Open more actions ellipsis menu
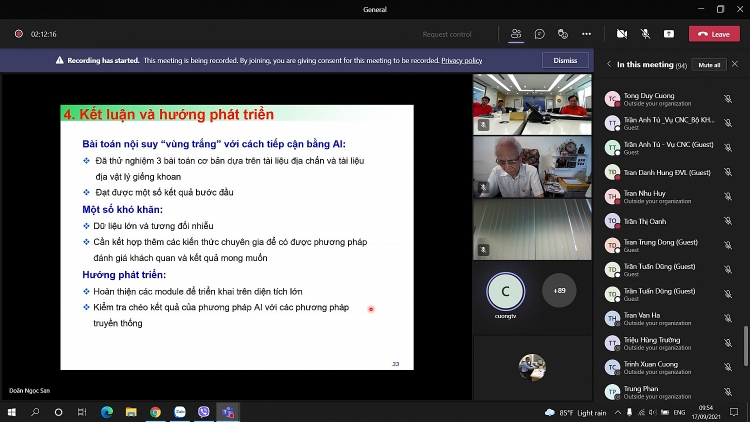 click(x=587, y=33)
